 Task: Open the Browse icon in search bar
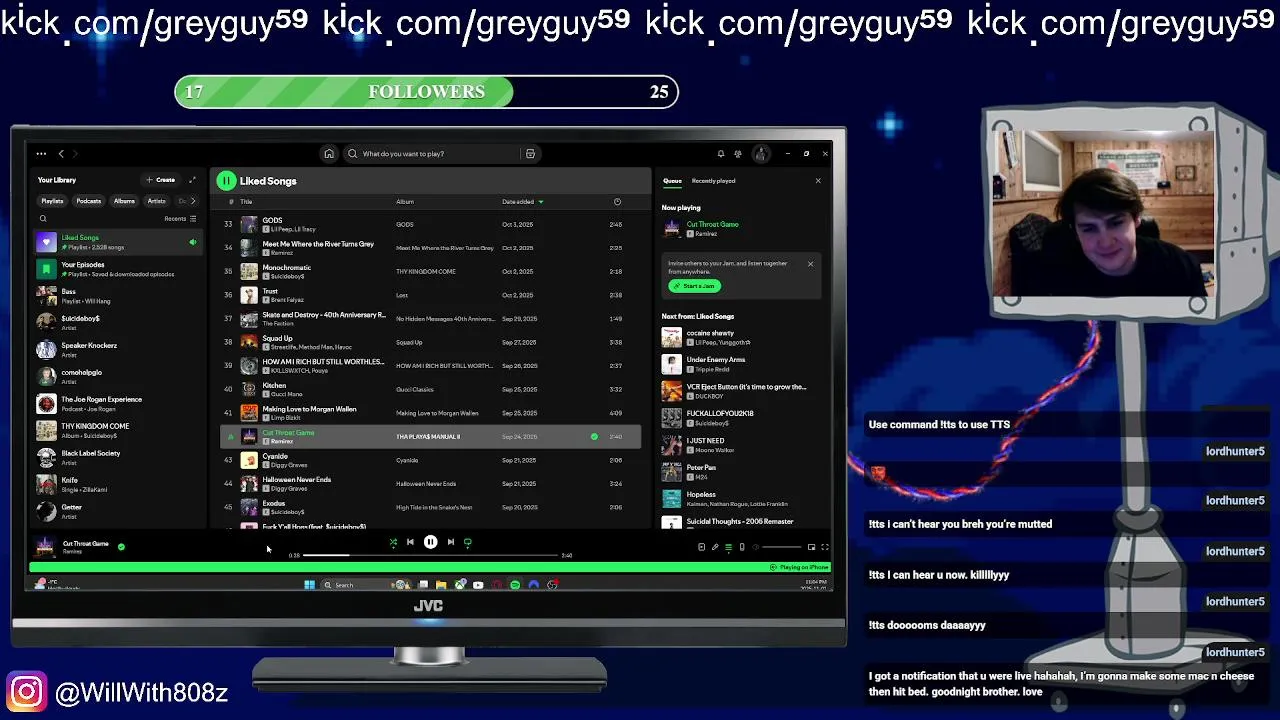coord(530,154)
